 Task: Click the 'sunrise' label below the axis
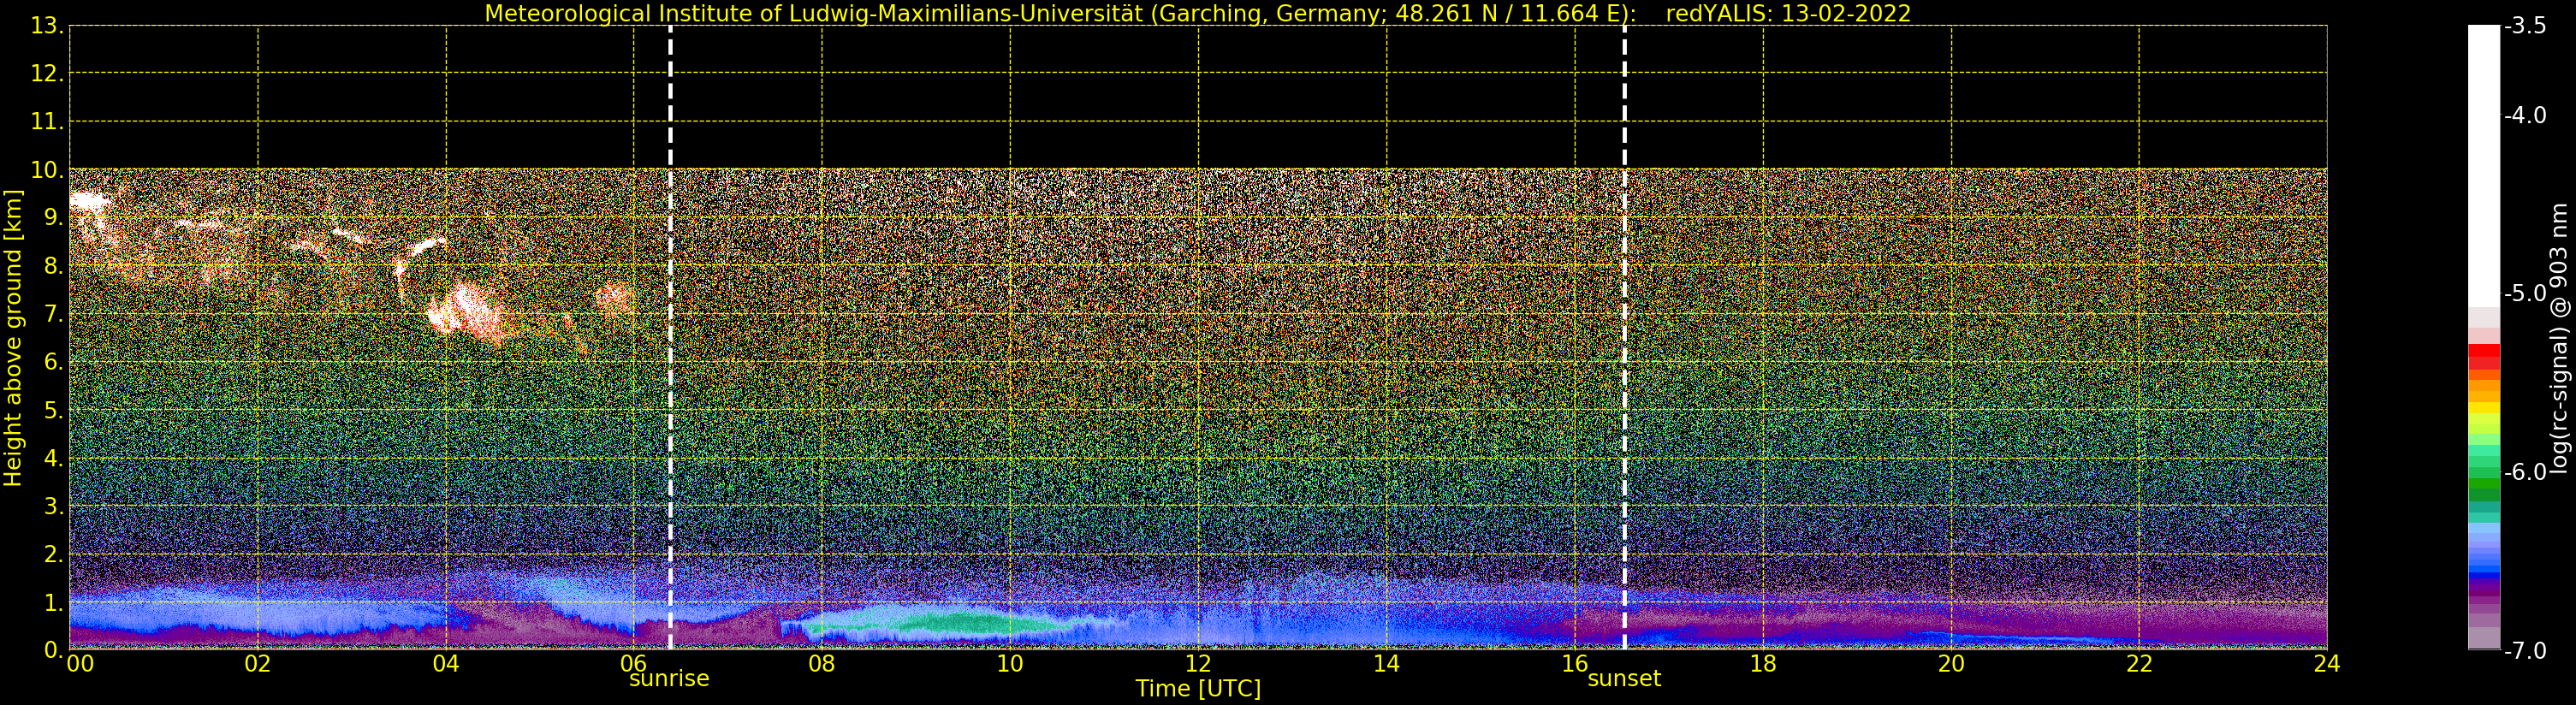pos(669,679)
